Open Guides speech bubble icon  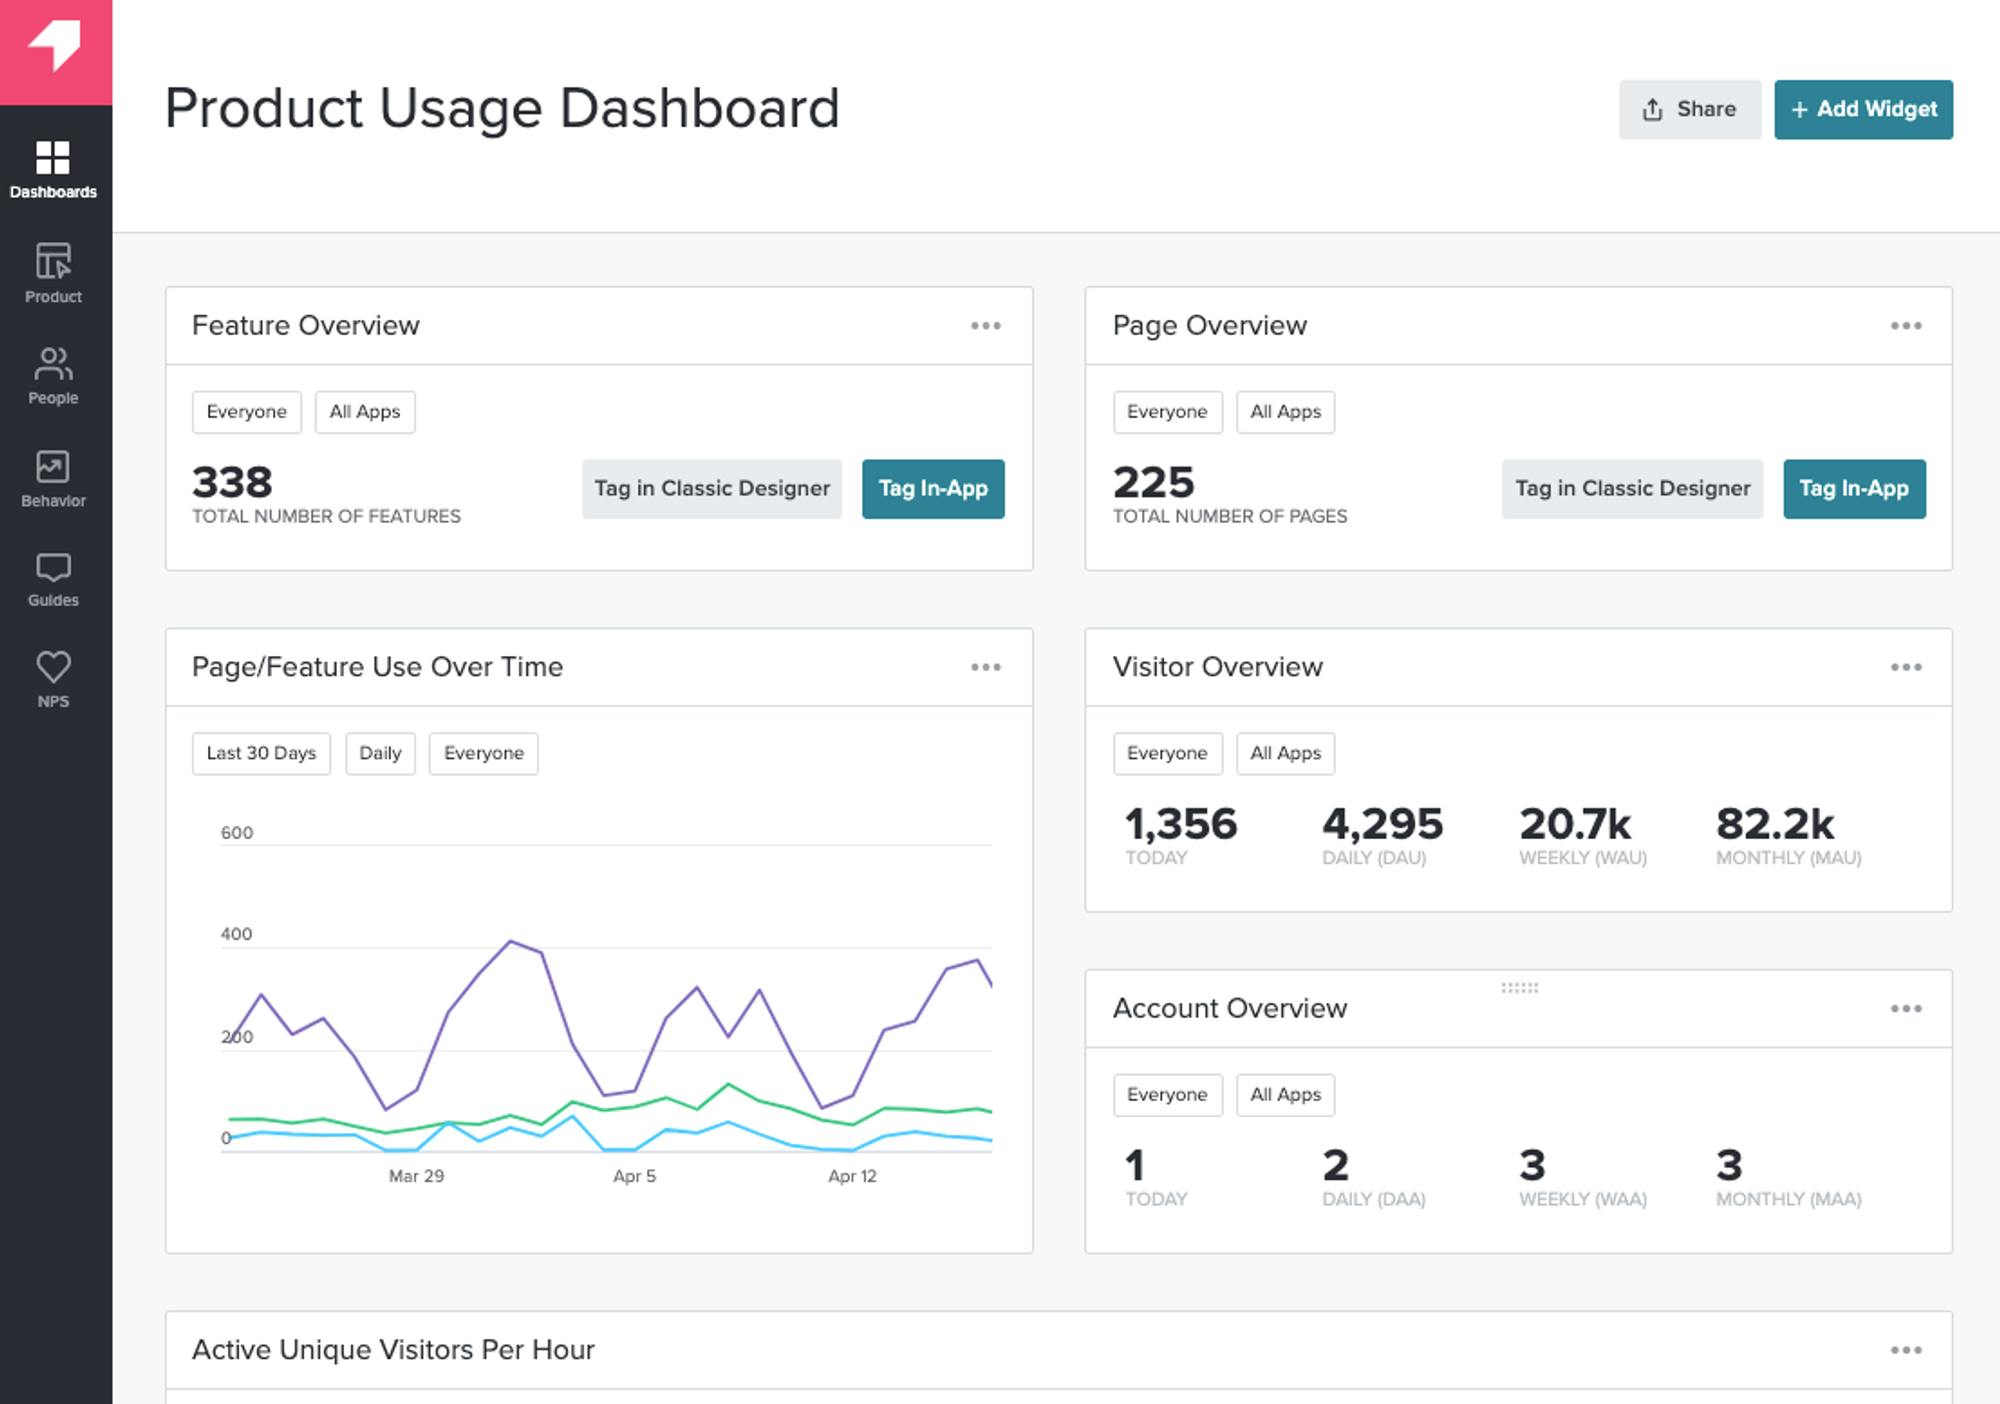[x=53, y=579]
